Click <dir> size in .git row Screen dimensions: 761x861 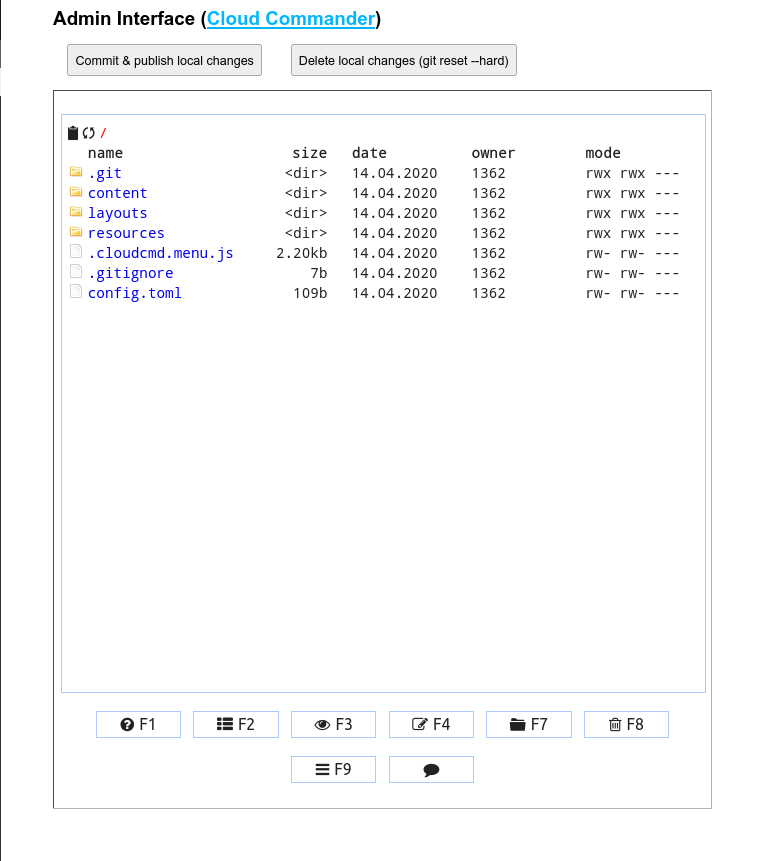306,173
